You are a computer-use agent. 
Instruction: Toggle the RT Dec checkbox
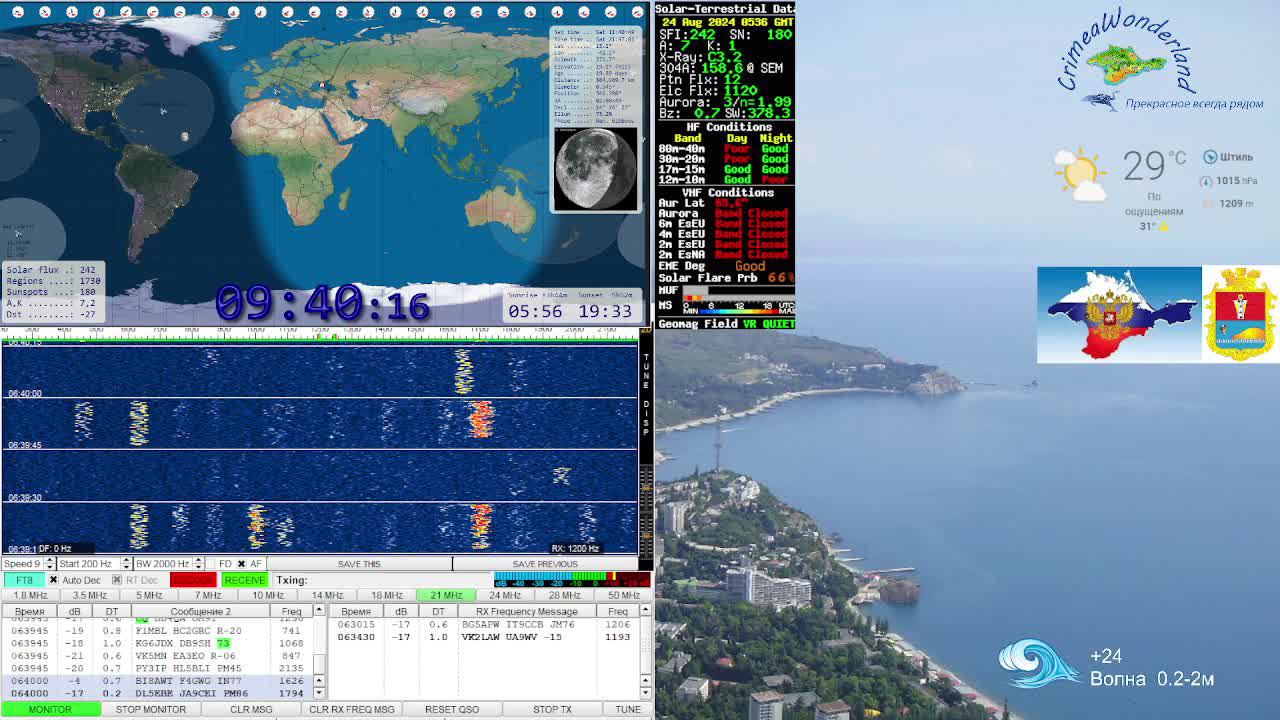tap(117, 580)
